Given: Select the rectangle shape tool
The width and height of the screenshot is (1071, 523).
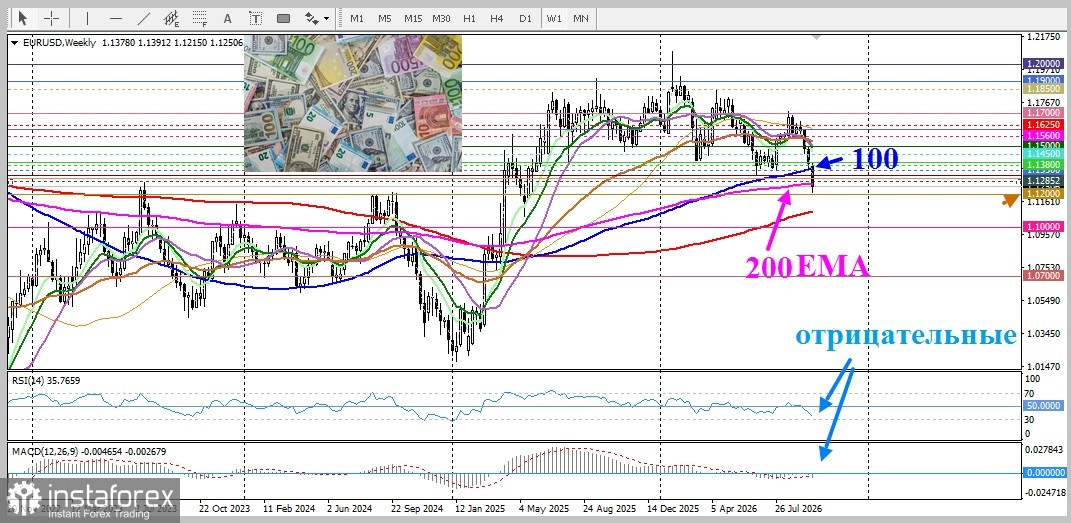Looking at the screenshot, I should click(283, 18).
